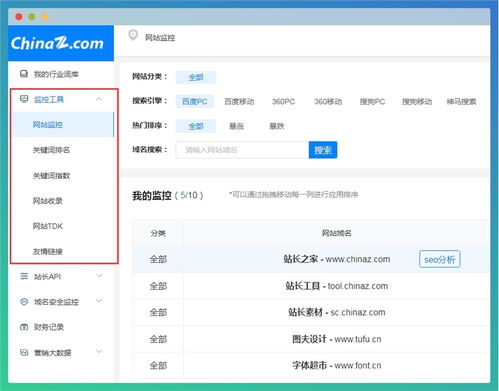Sort by 暴涨 in 热门排序
The height and width of the screenshot is (391, 499).
(x=237, y=126)
